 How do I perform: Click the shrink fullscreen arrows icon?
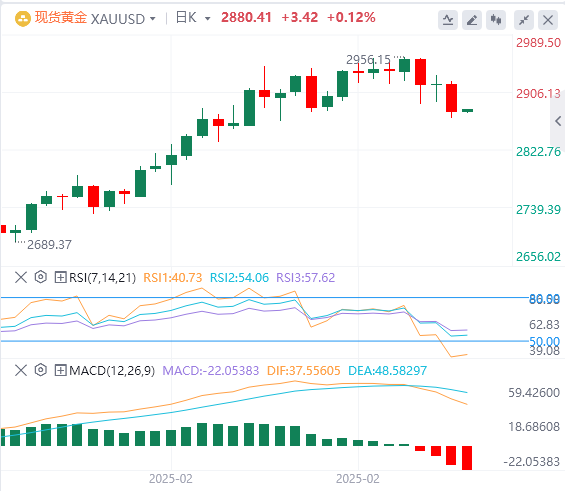[x=524, y=20]
